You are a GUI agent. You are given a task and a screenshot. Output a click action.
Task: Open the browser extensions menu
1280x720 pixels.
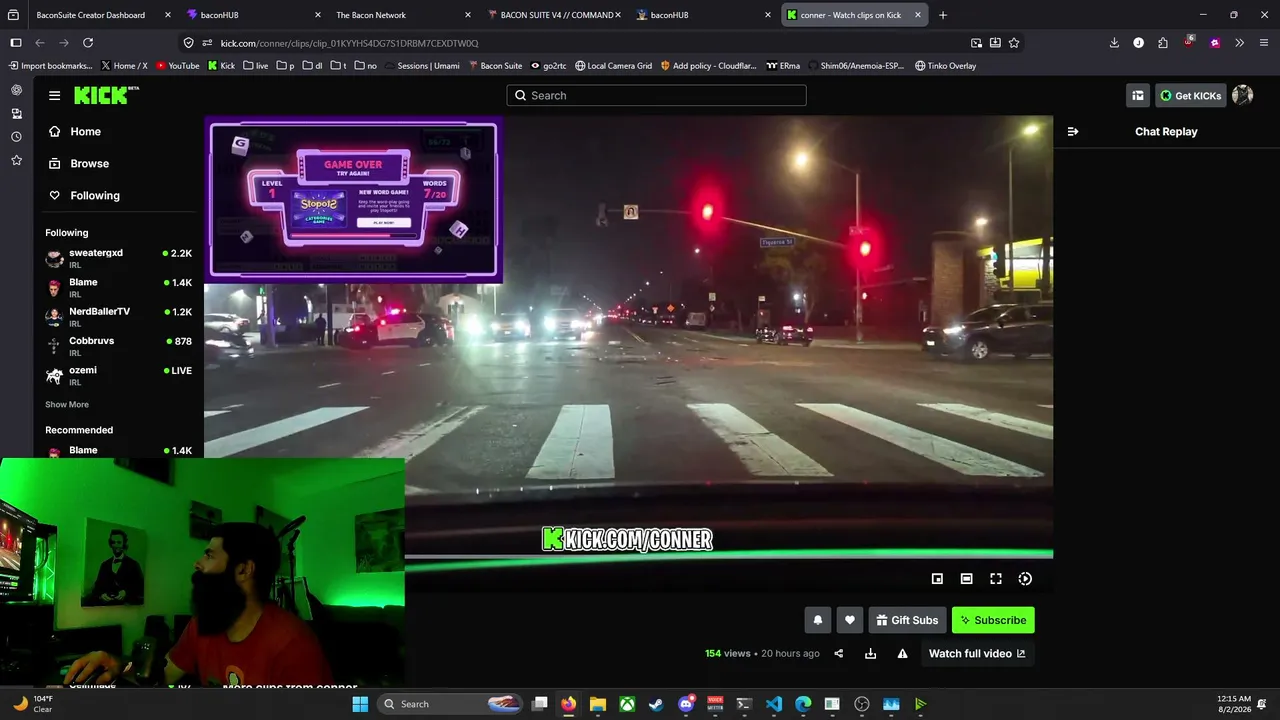tap(1163, 43)
